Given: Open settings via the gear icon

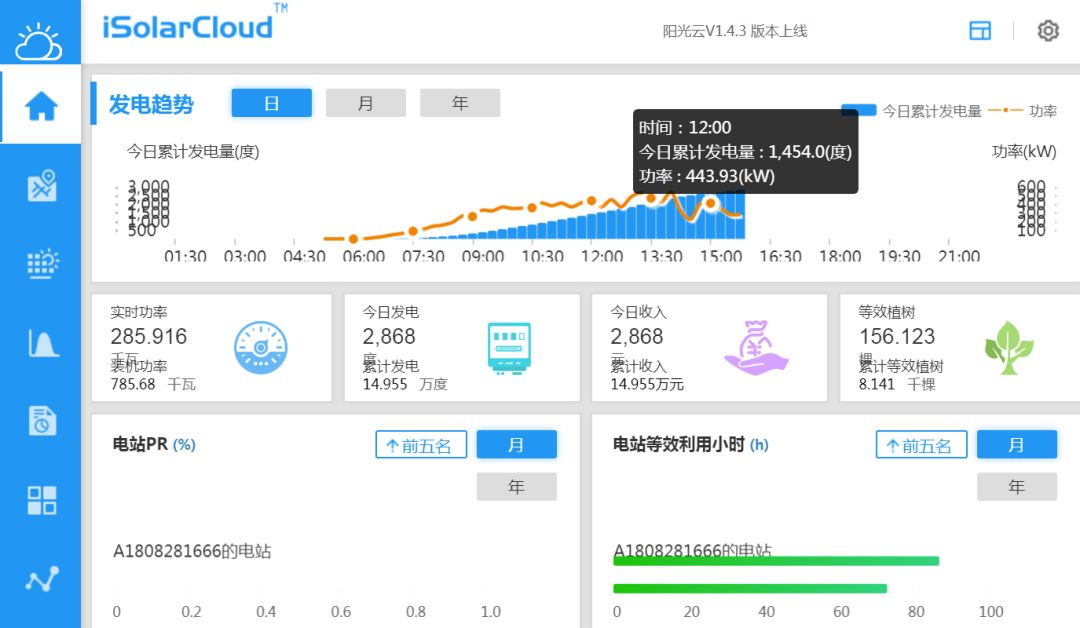Looking at the screenshot, I should 1047,31.
